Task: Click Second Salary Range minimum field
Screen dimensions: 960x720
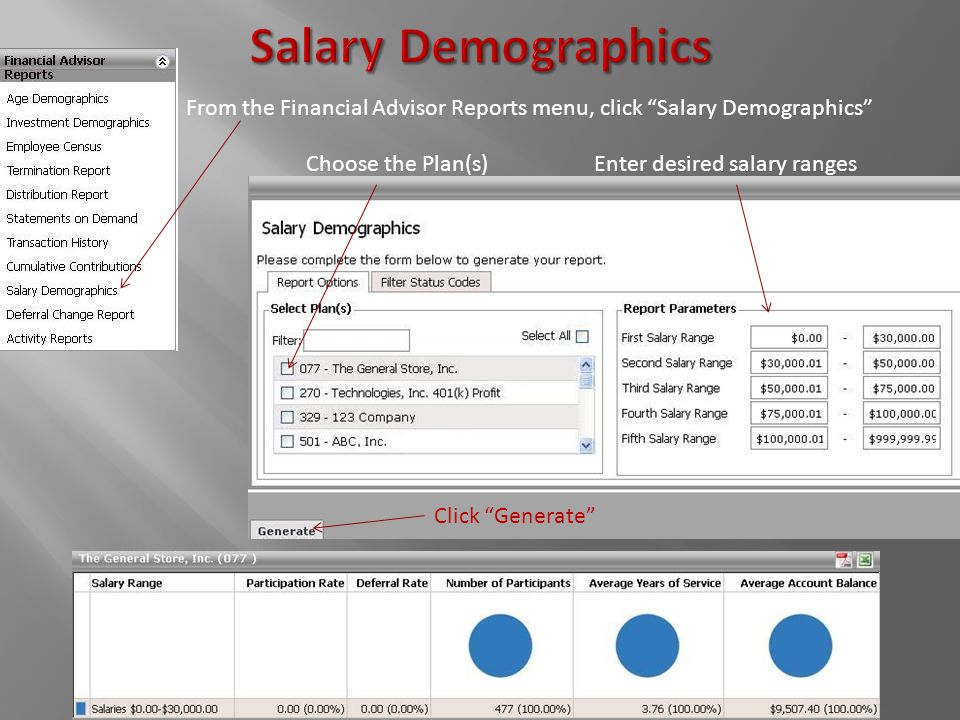Action: pos(789,362)
